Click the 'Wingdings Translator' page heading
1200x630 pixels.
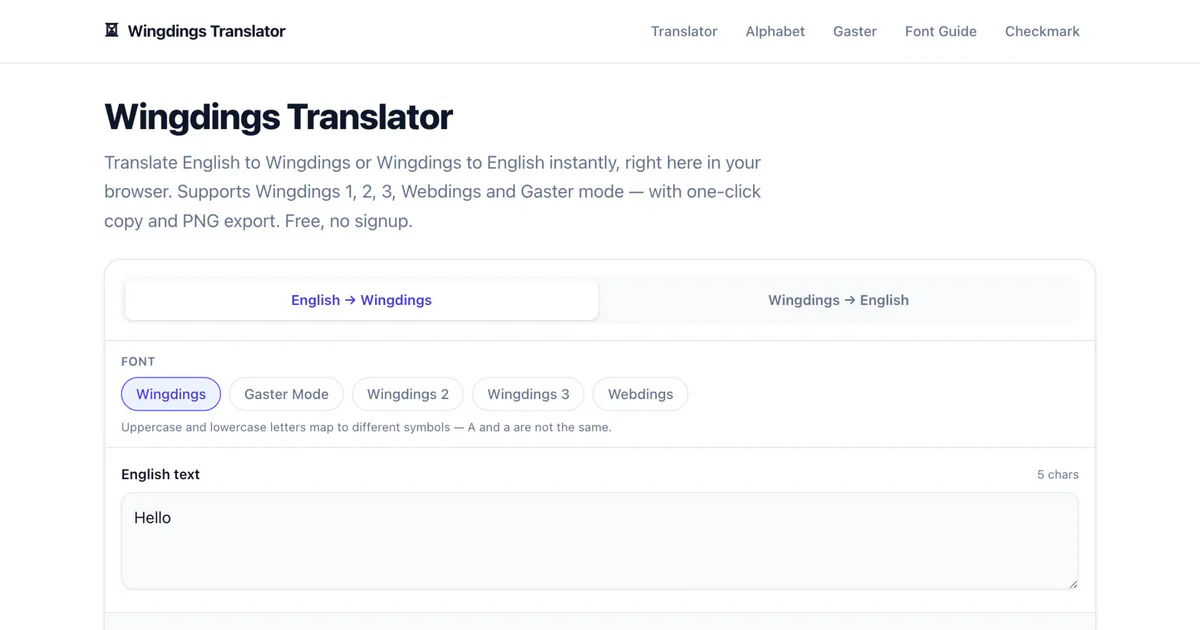point(278,117)
